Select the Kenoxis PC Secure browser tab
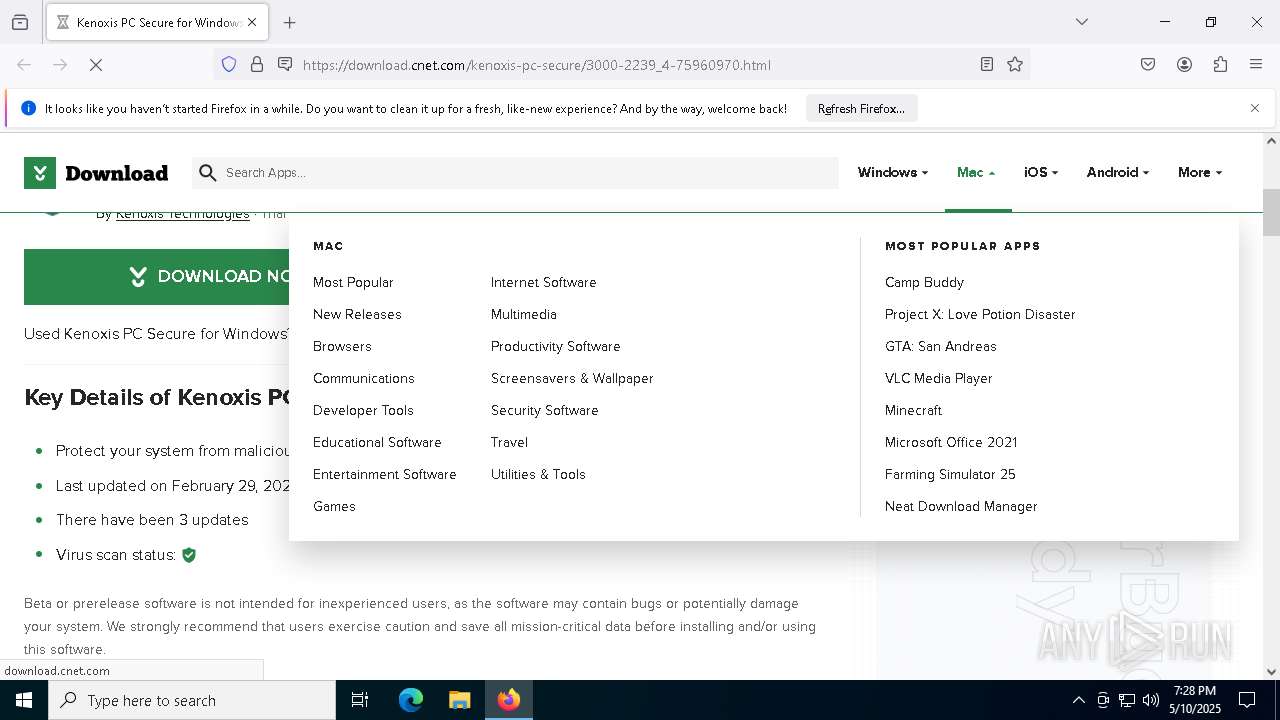Image resolution: width=1280 pixels, height=720 pixels. 157,22
